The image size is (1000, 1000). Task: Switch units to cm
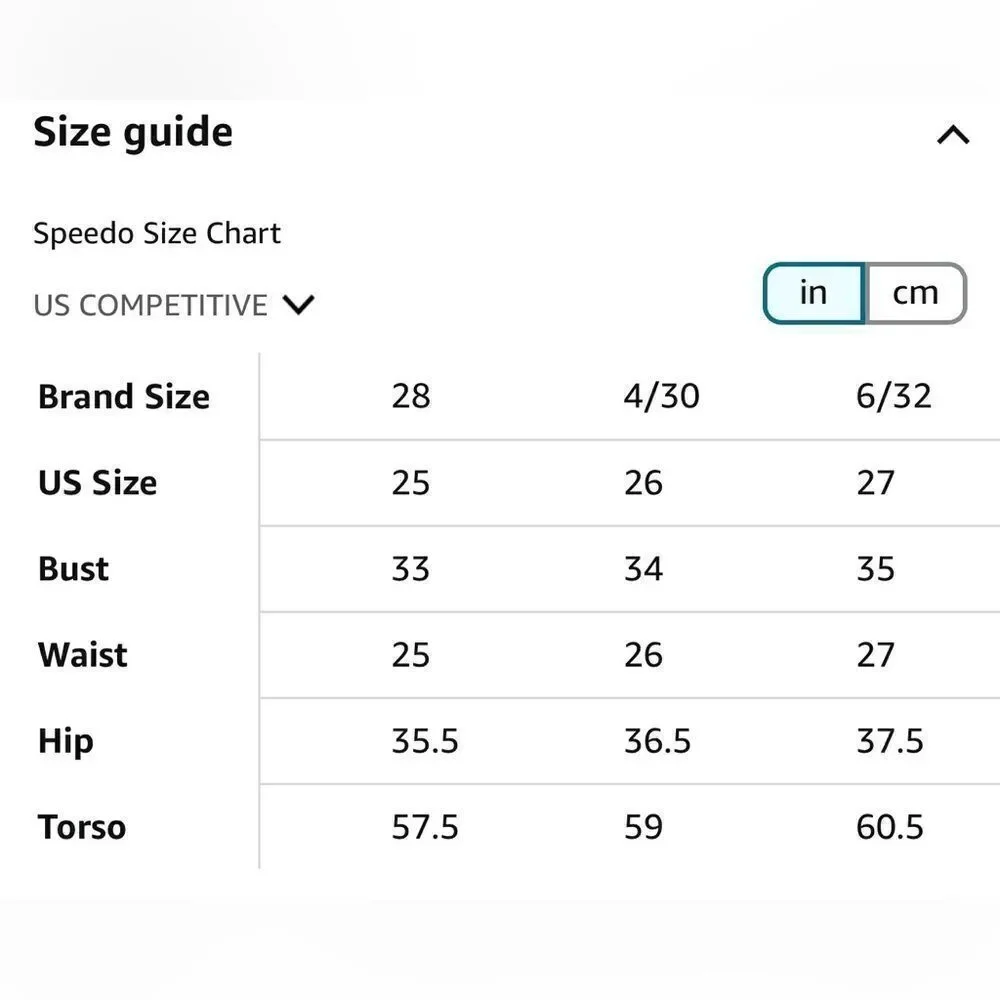(915, 293)
